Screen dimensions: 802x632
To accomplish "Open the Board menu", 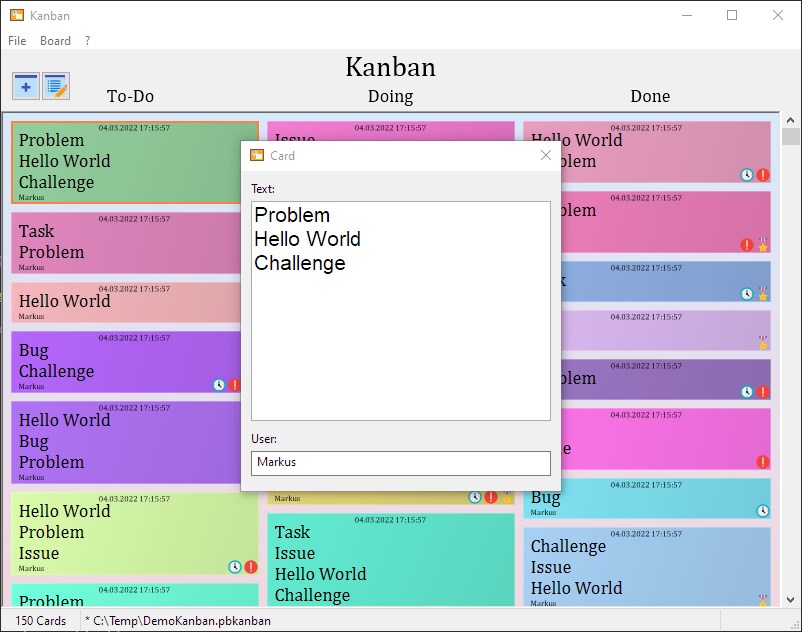I will click(55, 40).
